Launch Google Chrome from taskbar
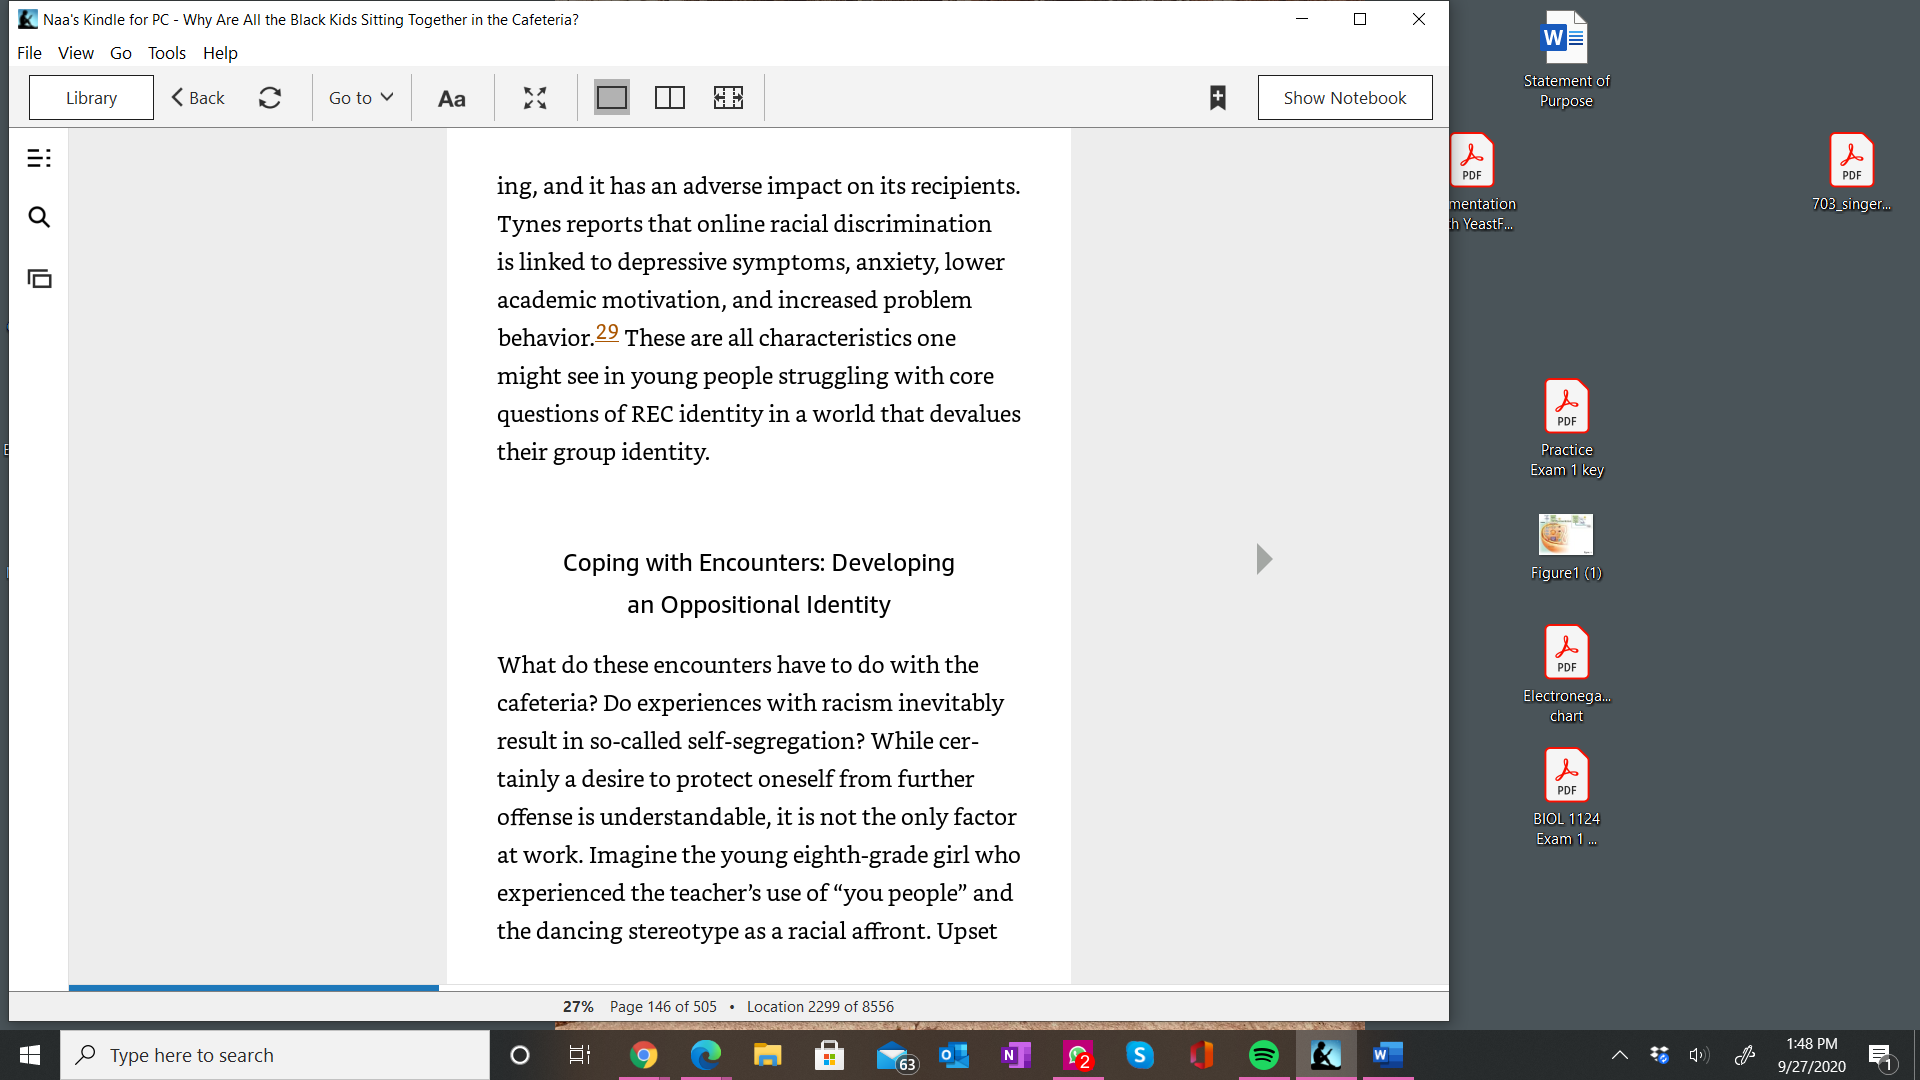The height and width of the screenshot is (1080, 1920). click(644, 1055)
